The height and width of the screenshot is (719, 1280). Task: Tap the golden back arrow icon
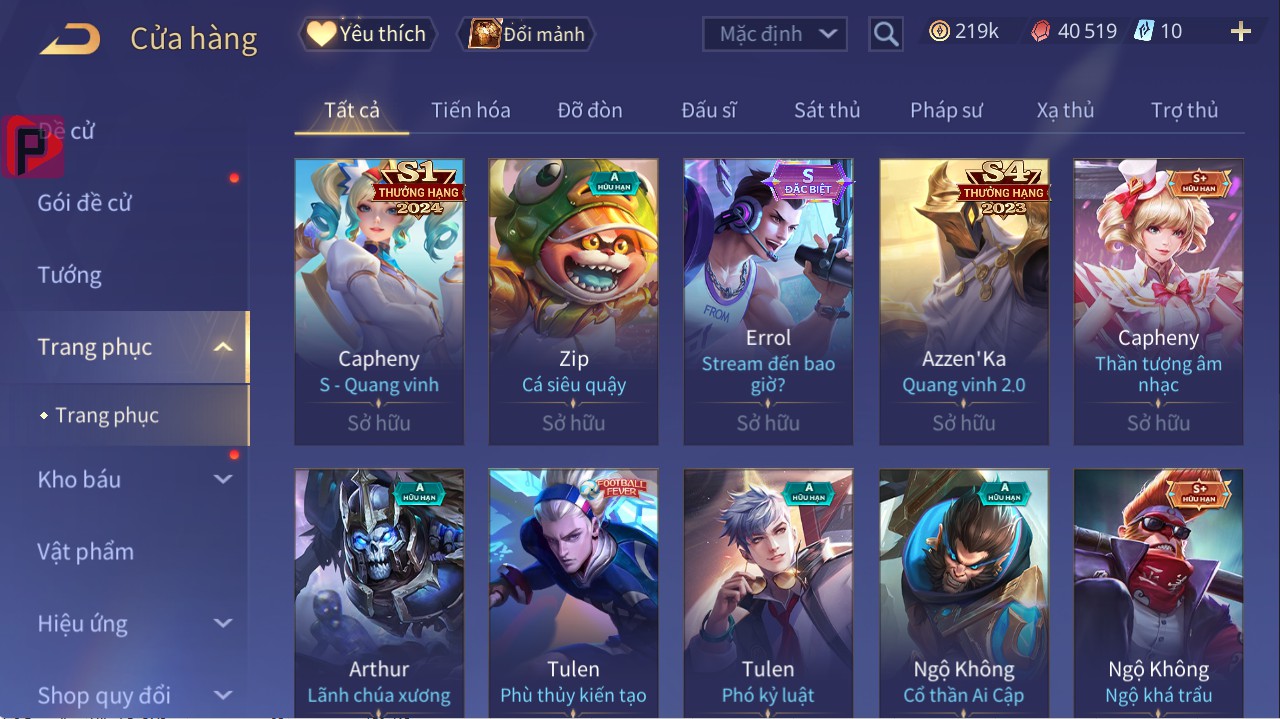coord(70,39)
